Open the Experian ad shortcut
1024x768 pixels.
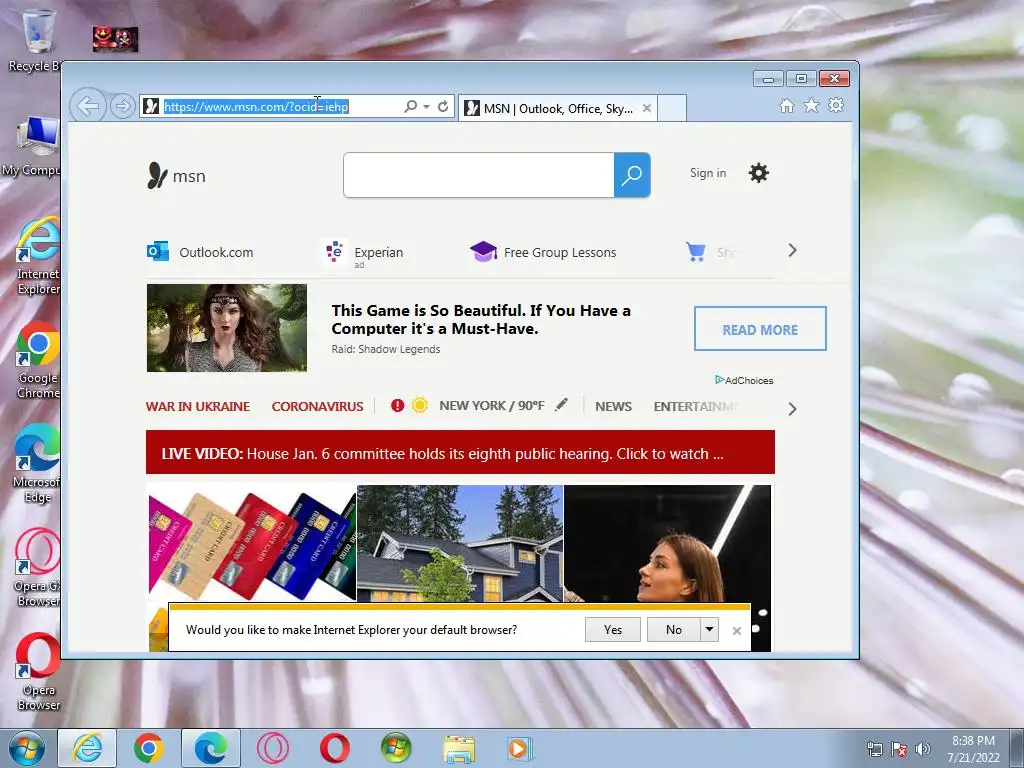(364, 253)
